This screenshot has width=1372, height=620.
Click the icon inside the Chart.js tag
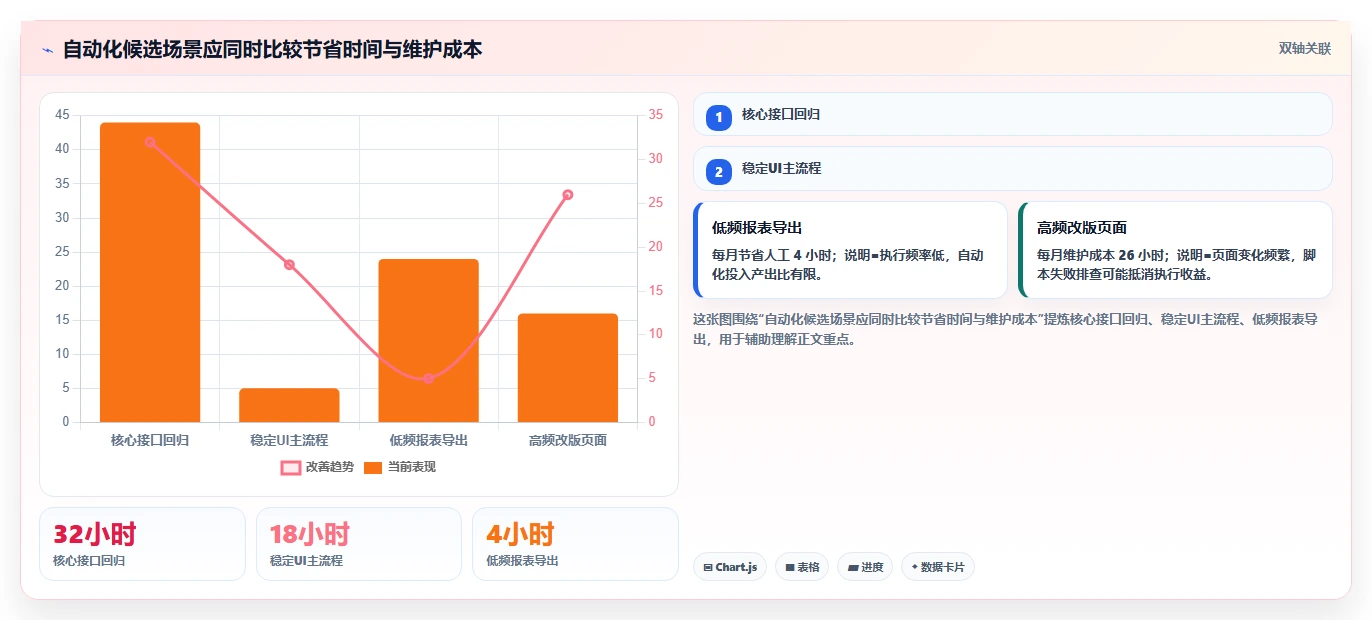tap(708, 567)
